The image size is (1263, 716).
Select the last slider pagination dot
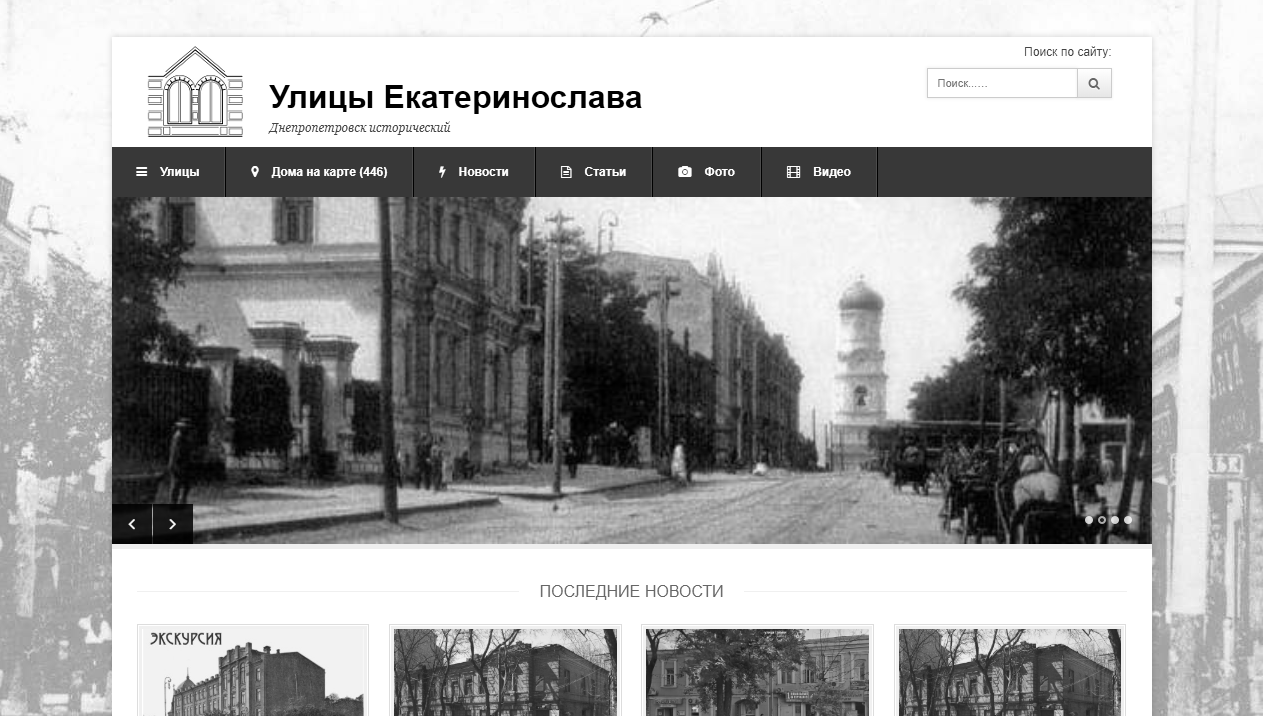[1128, 520]
